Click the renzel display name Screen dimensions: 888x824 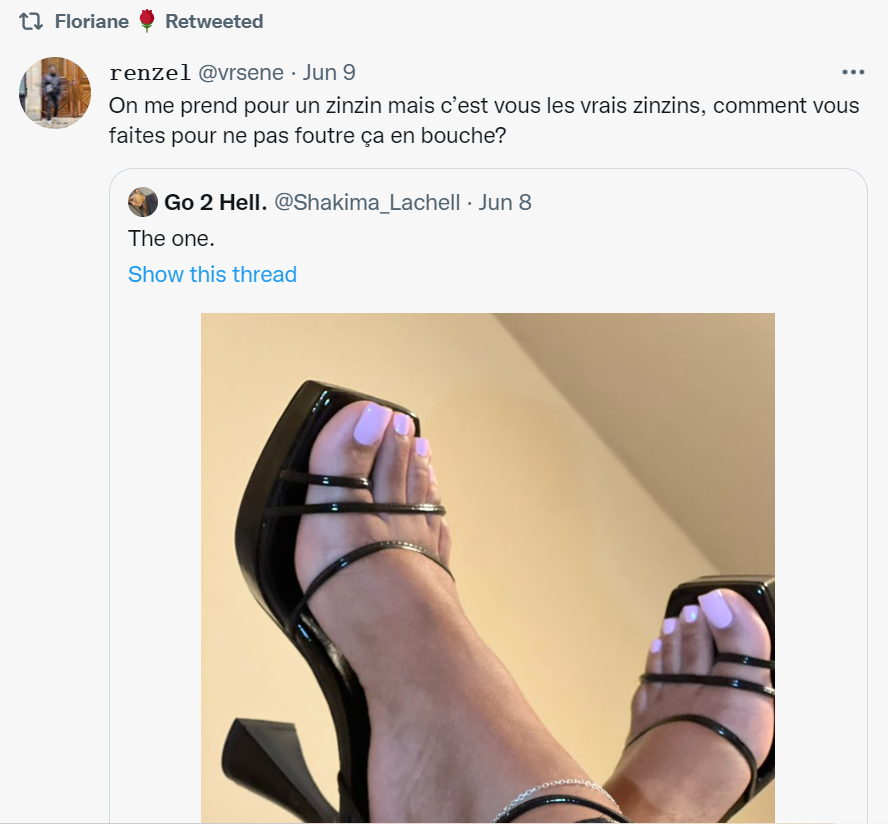pyautogui.click(x=150, y=72)
